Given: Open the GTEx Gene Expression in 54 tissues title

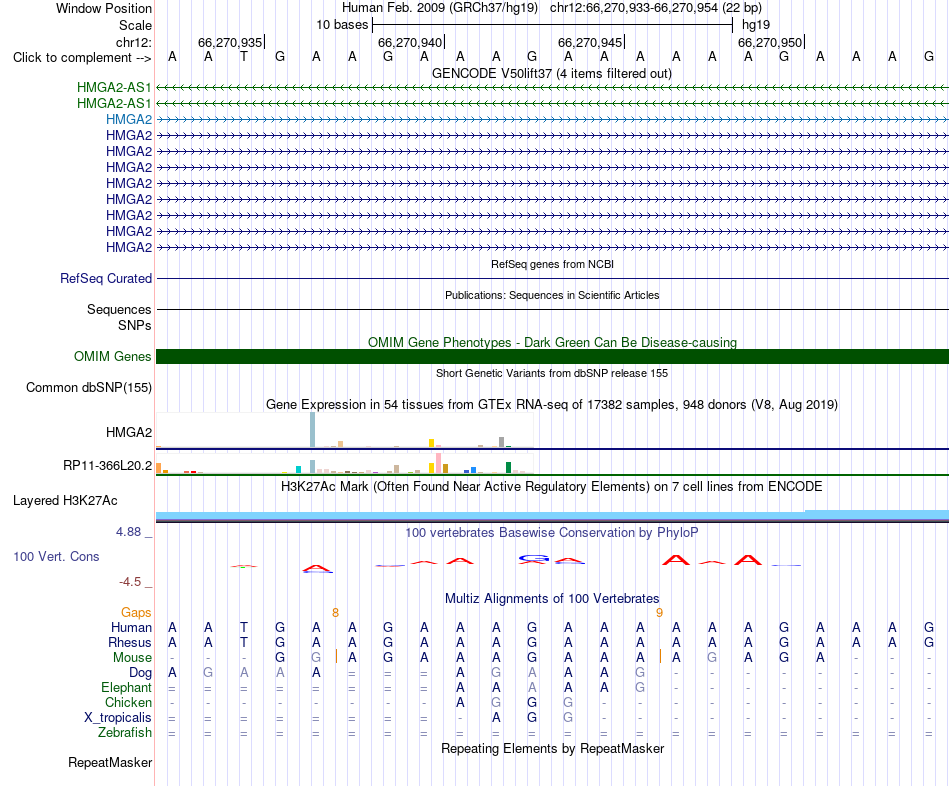Looking at the screenshot, I should [551, 404].
